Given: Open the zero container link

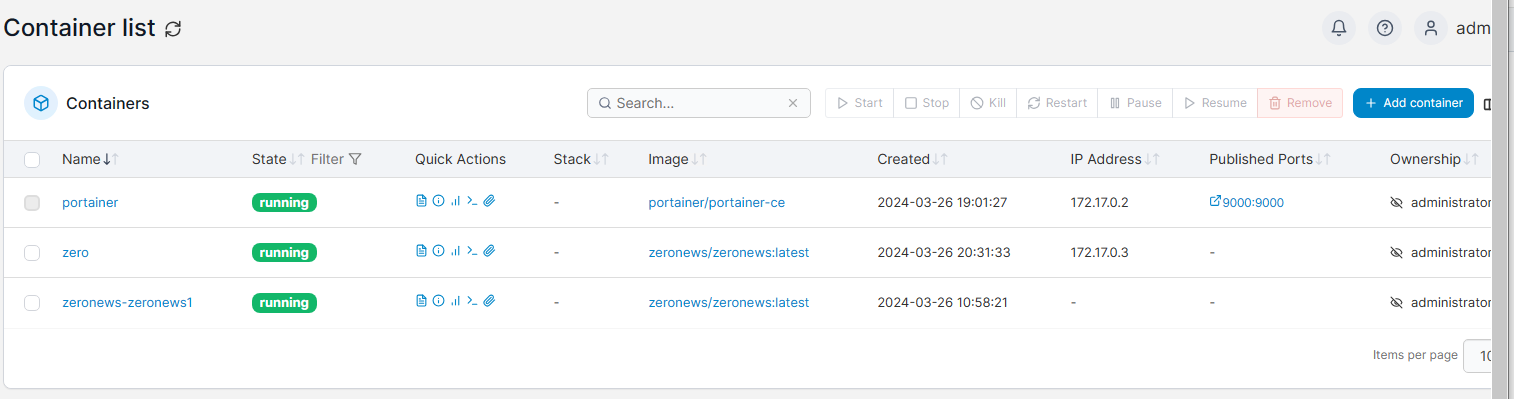Looking at the screenshot, I should coord(75,252).
